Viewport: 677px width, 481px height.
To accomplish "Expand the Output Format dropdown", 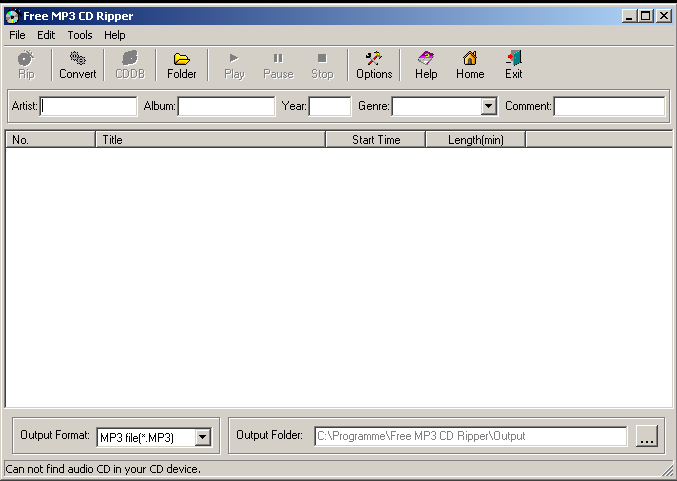I will [202, 437].
